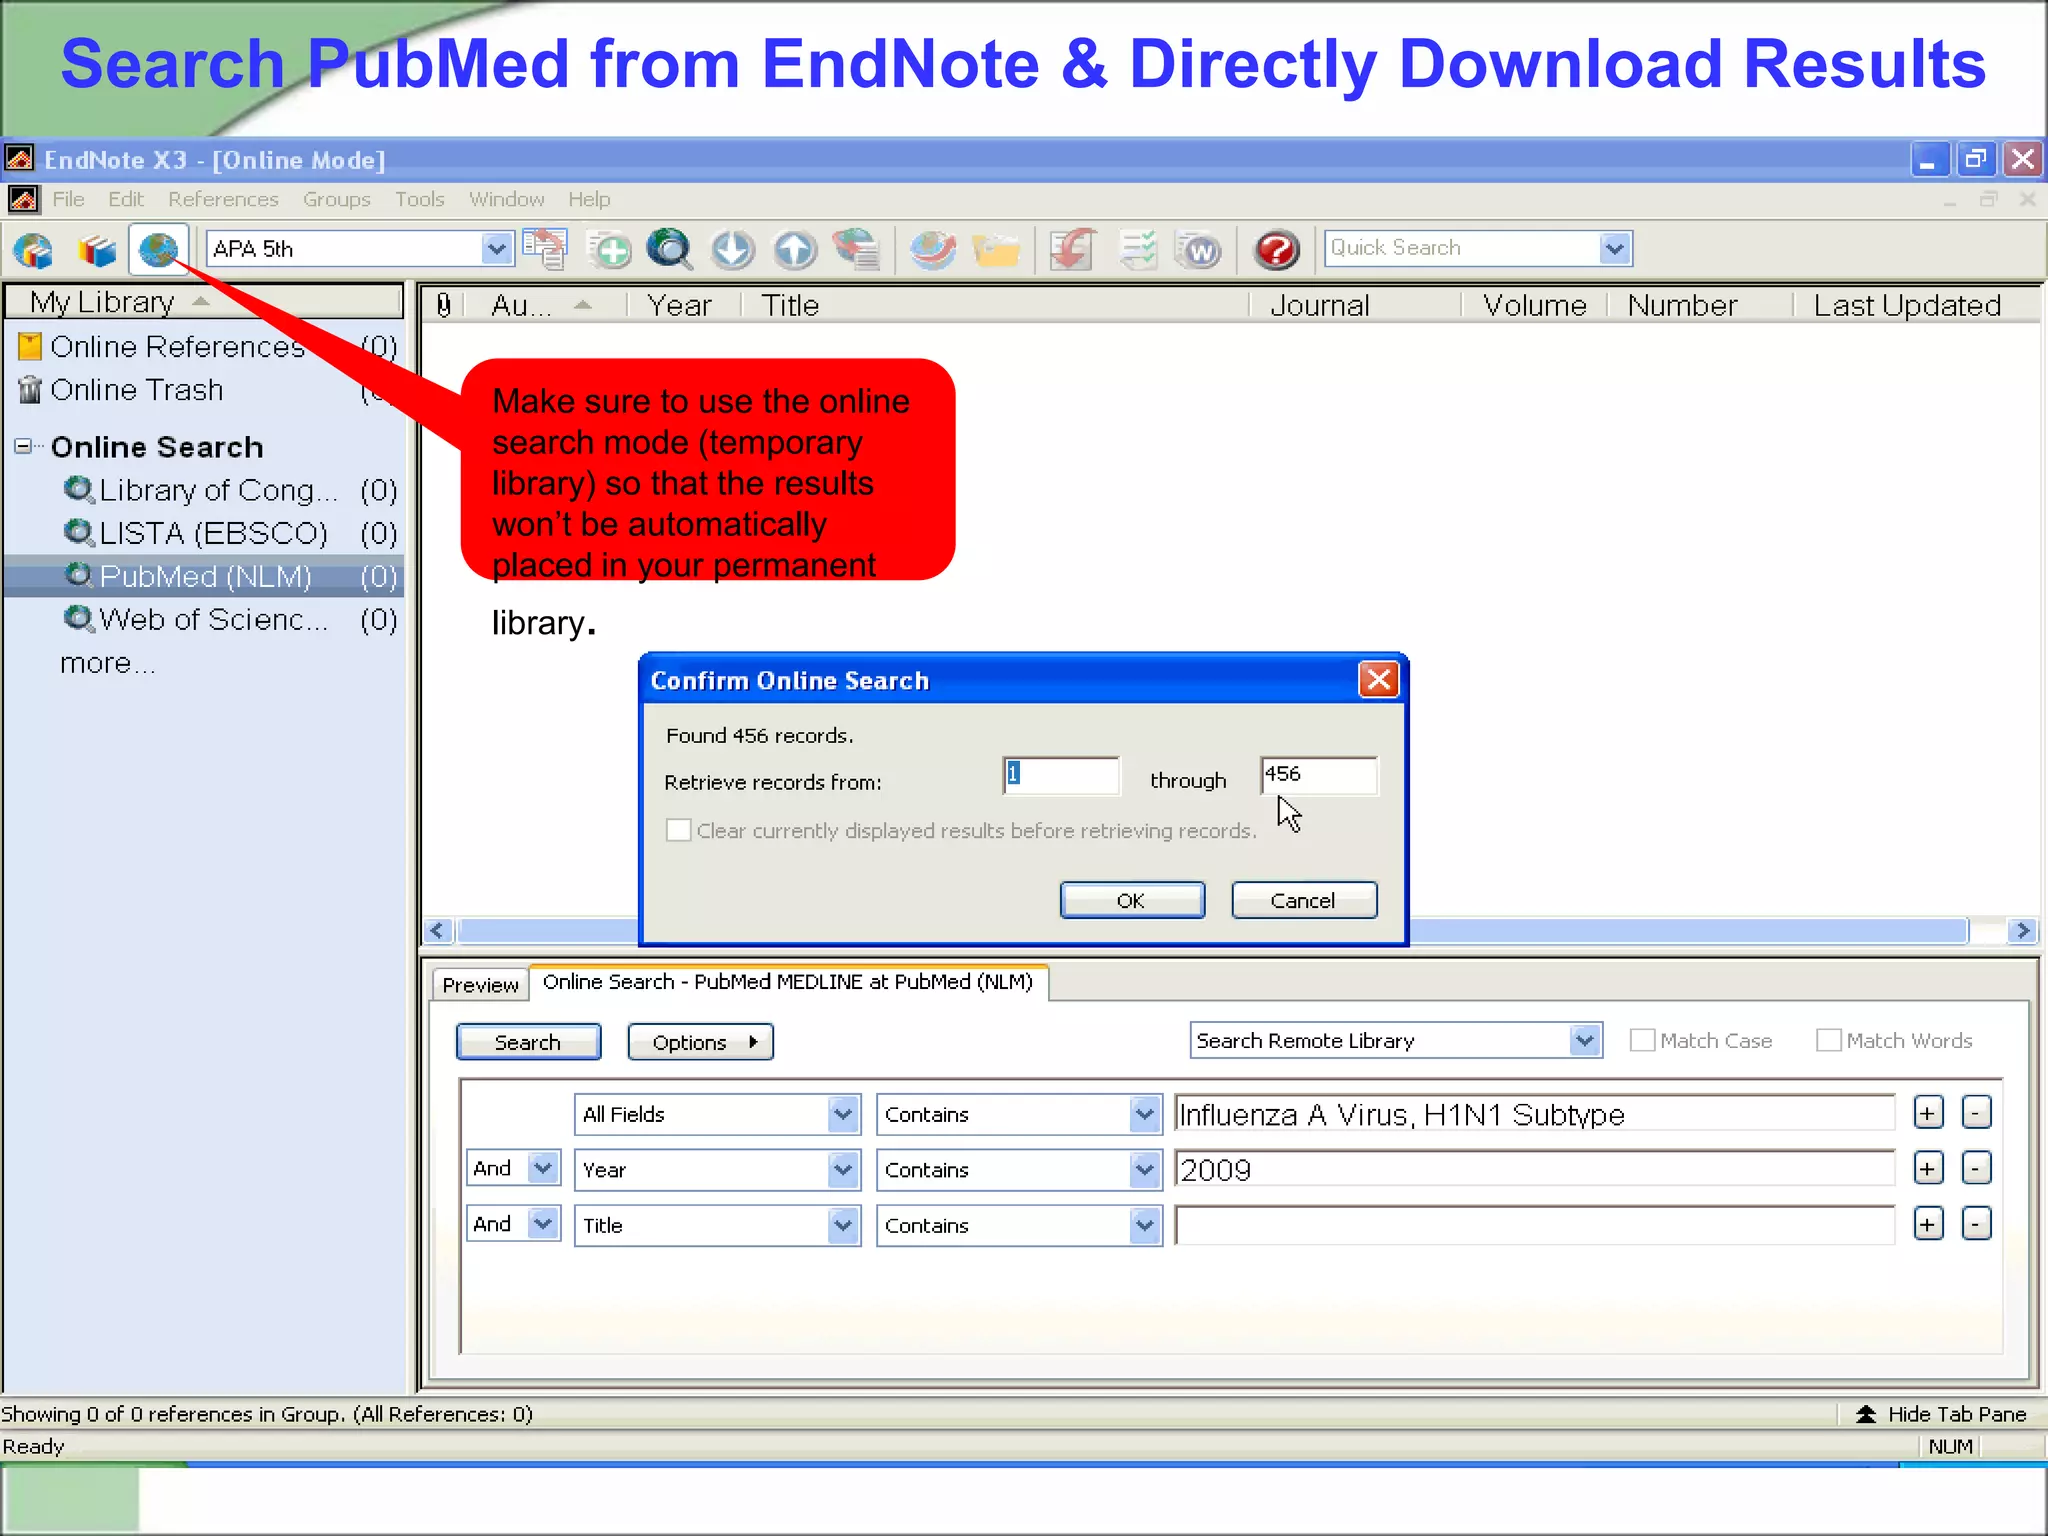
Task: Open the APA 5th output style dropdown
Action: click(496, 248)
